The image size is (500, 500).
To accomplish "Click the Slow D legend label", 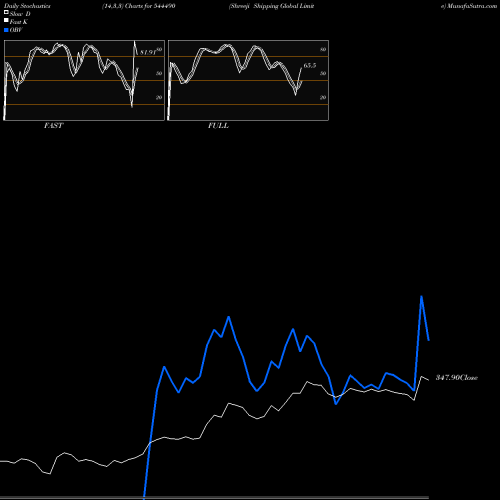I will (20, 14).
